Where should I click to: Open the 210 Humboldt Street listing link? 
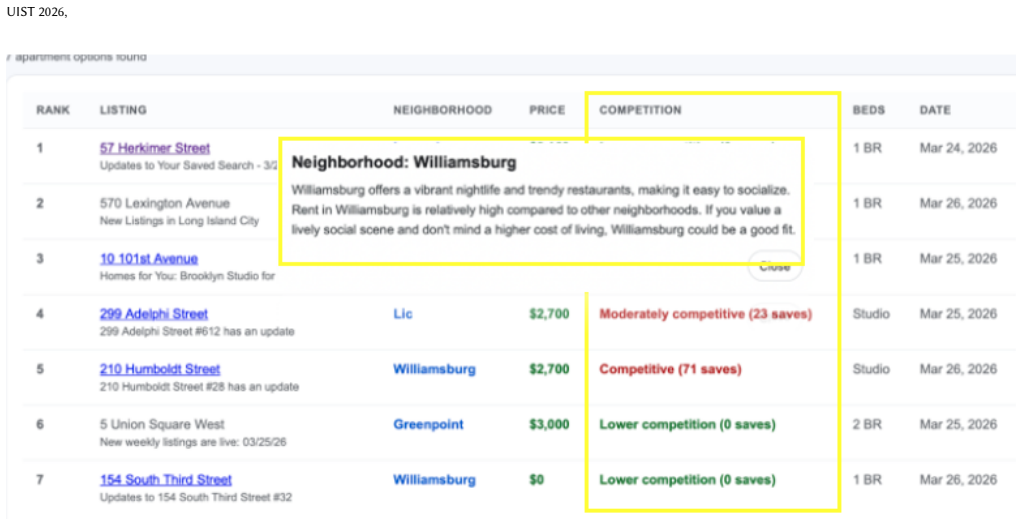click(x=160, y=369)
